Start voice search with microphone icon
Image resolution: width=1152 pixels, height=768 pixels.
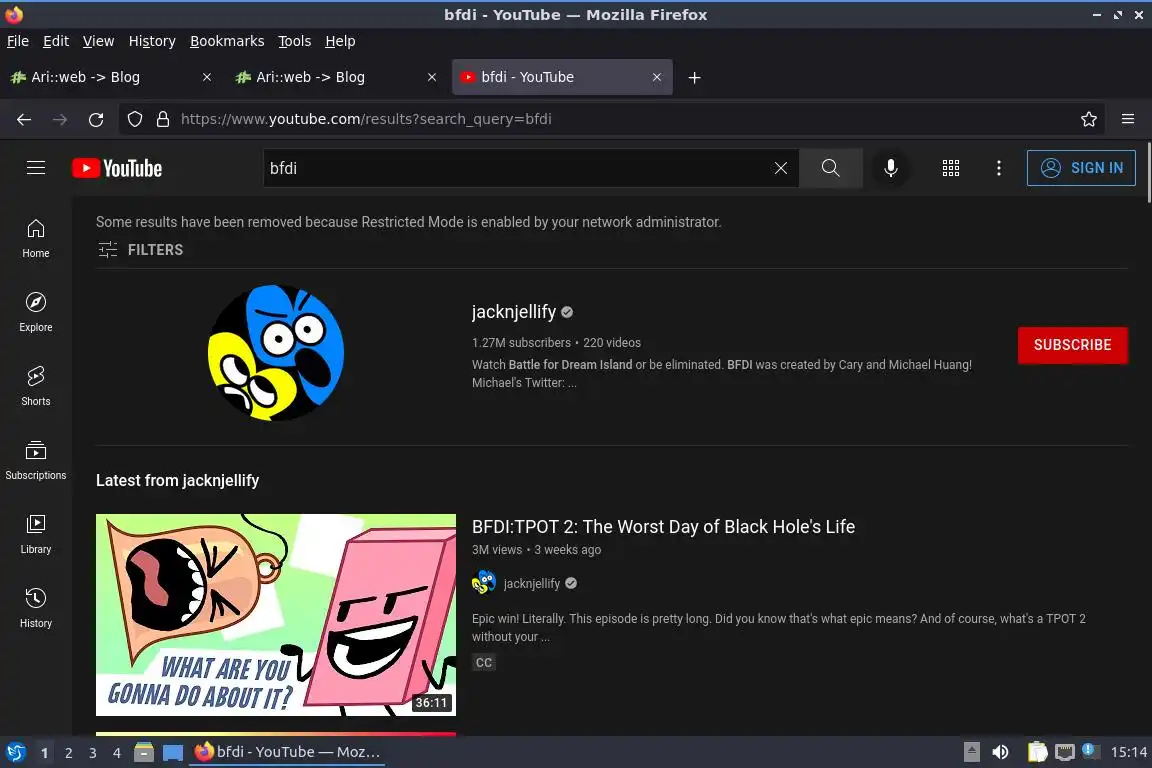coord(890,168)
